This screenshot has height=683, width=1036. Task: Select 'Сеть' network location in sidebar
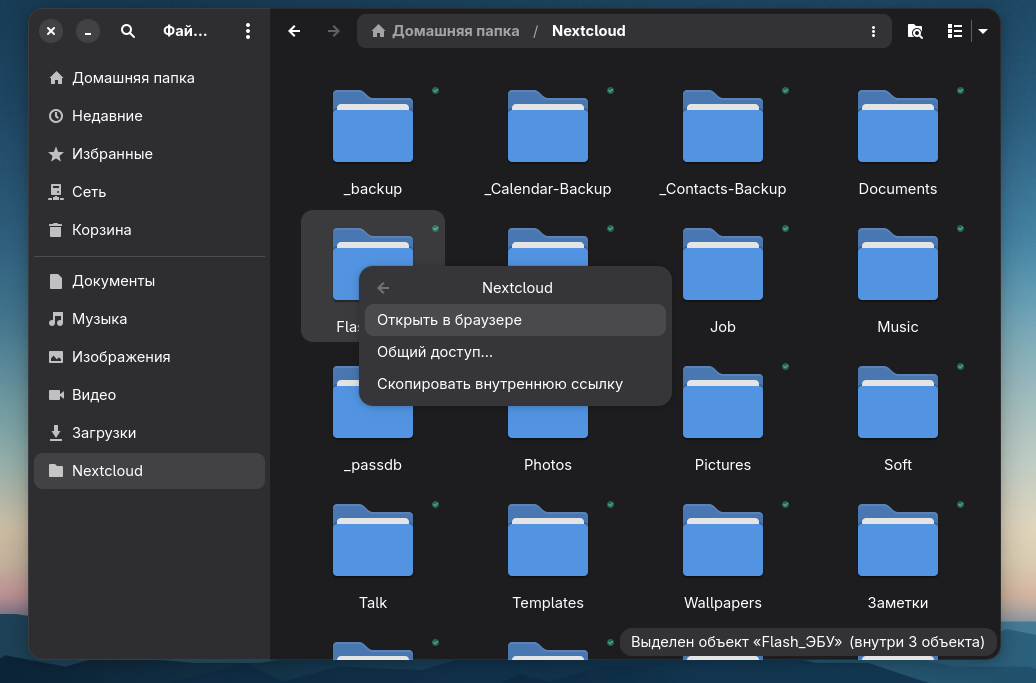point(89,192)
